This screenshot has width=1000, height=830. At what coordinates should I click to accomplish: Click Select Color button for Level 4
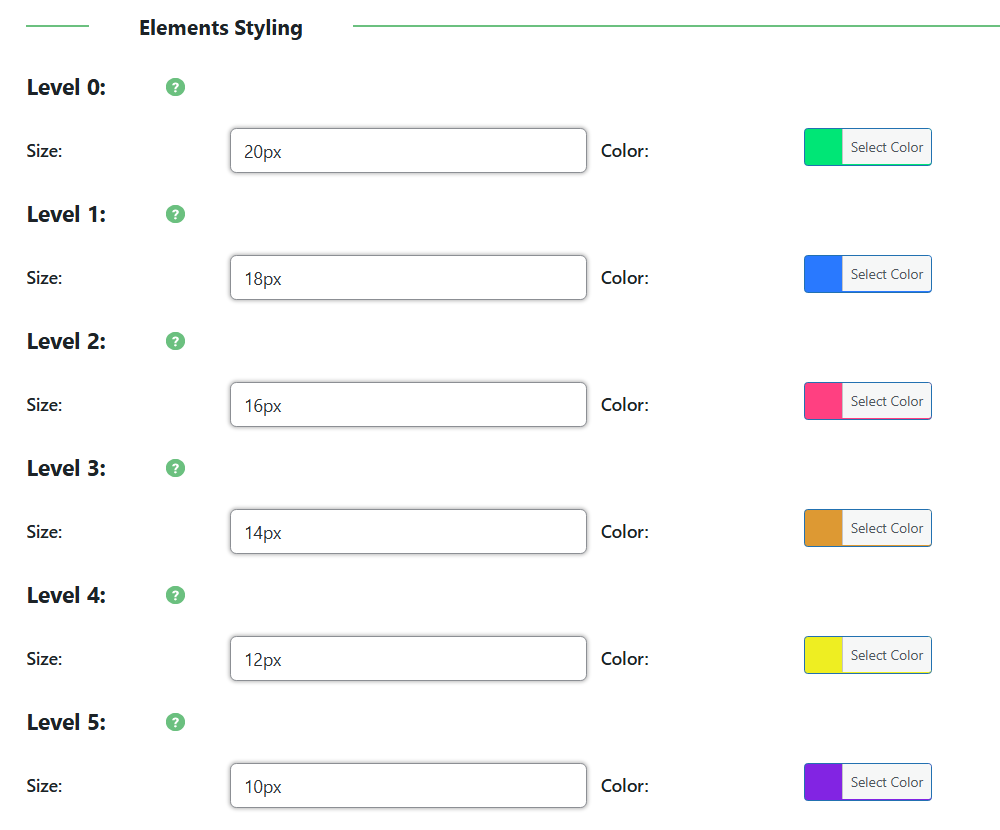(x=886, y=655)
